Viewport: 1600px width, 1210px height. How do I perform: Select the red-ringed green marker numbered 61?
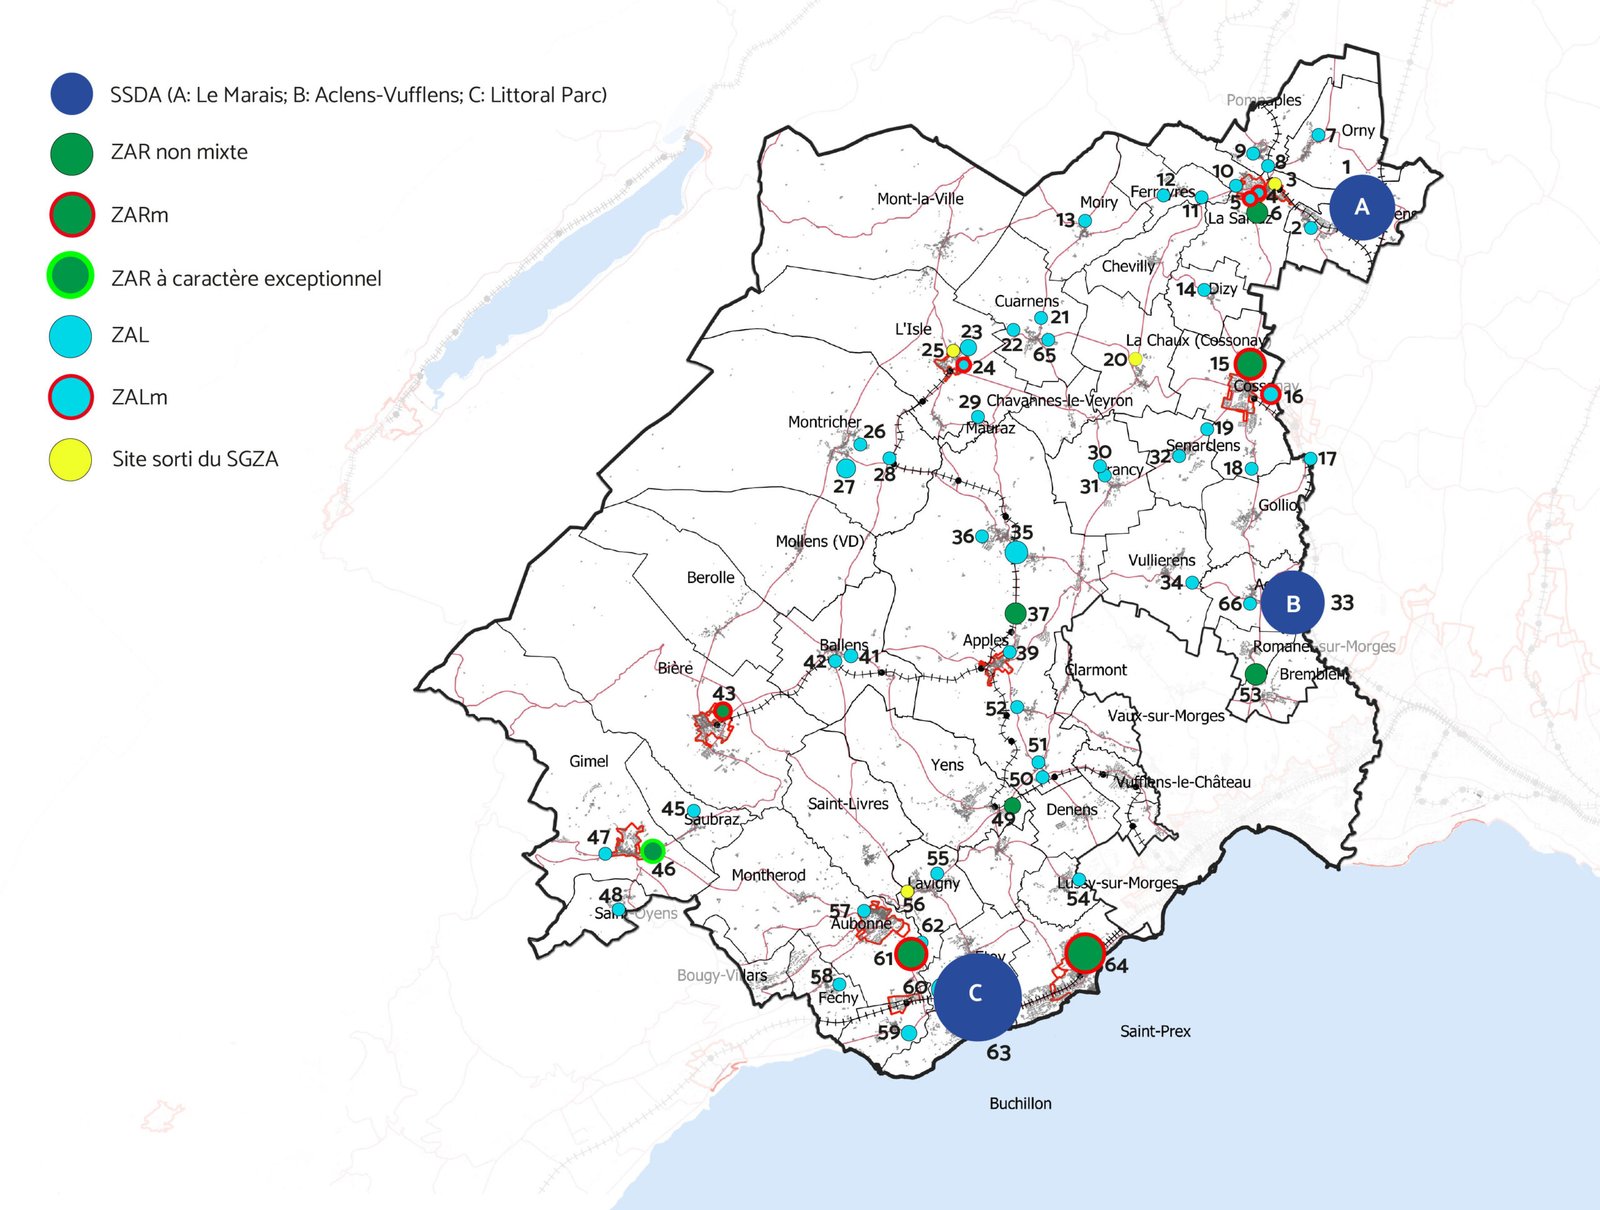[x=911, y=953]
